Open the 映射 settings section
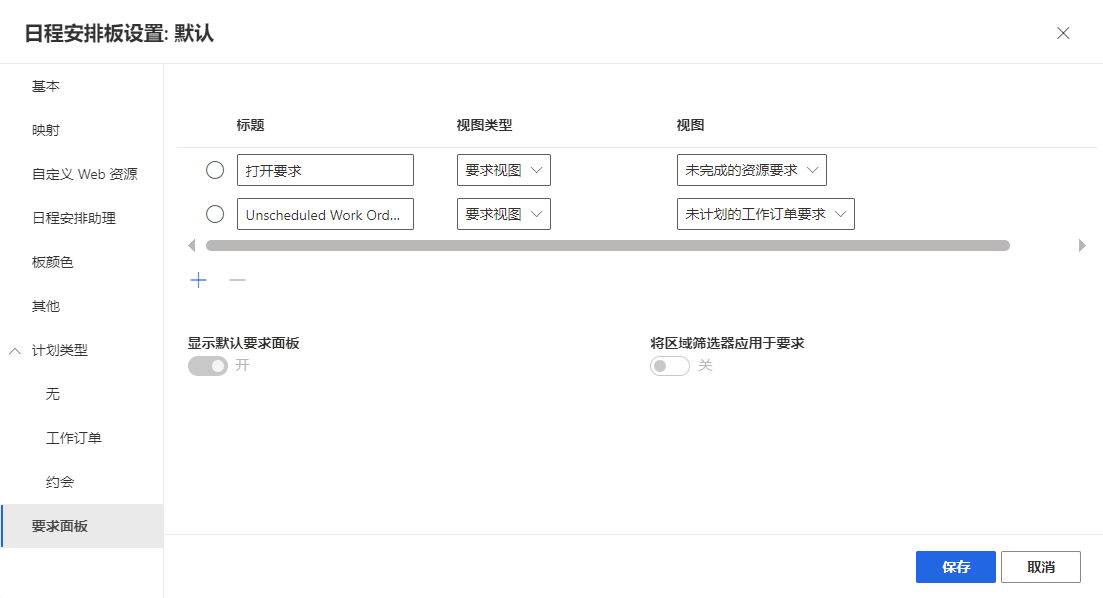1103x598 pixels. click(x=82, y=130)
